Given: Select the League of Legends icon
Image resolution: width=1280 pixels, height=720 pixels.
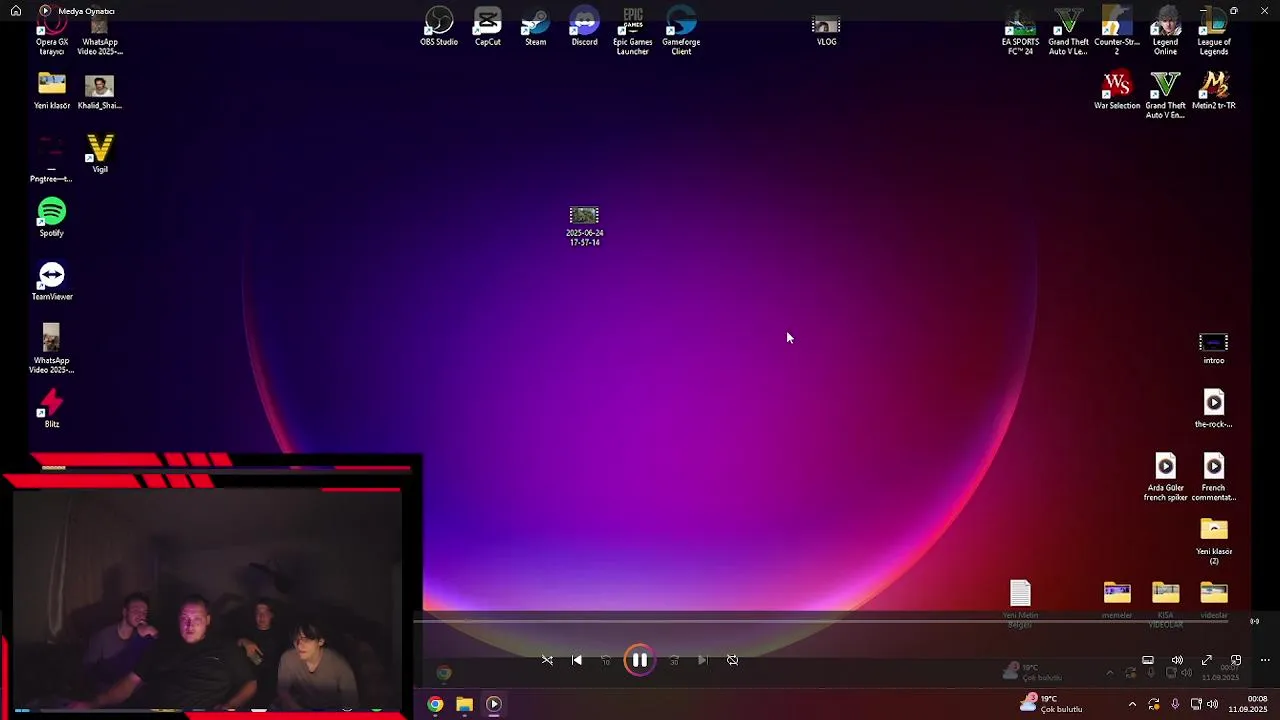Looking at the screenshot, I should tap(1214, 32).
